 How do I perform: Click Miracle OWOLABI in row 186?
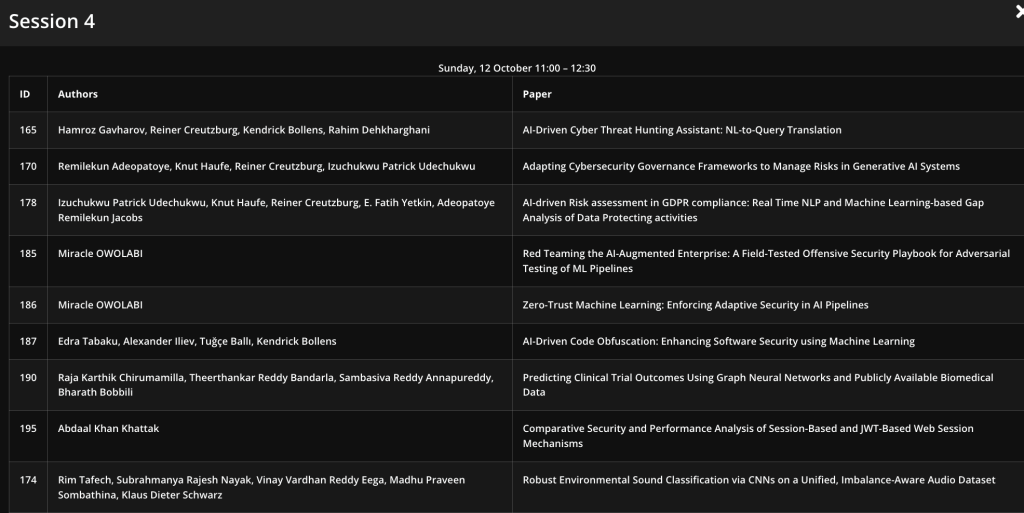click(x=100, y=305)
